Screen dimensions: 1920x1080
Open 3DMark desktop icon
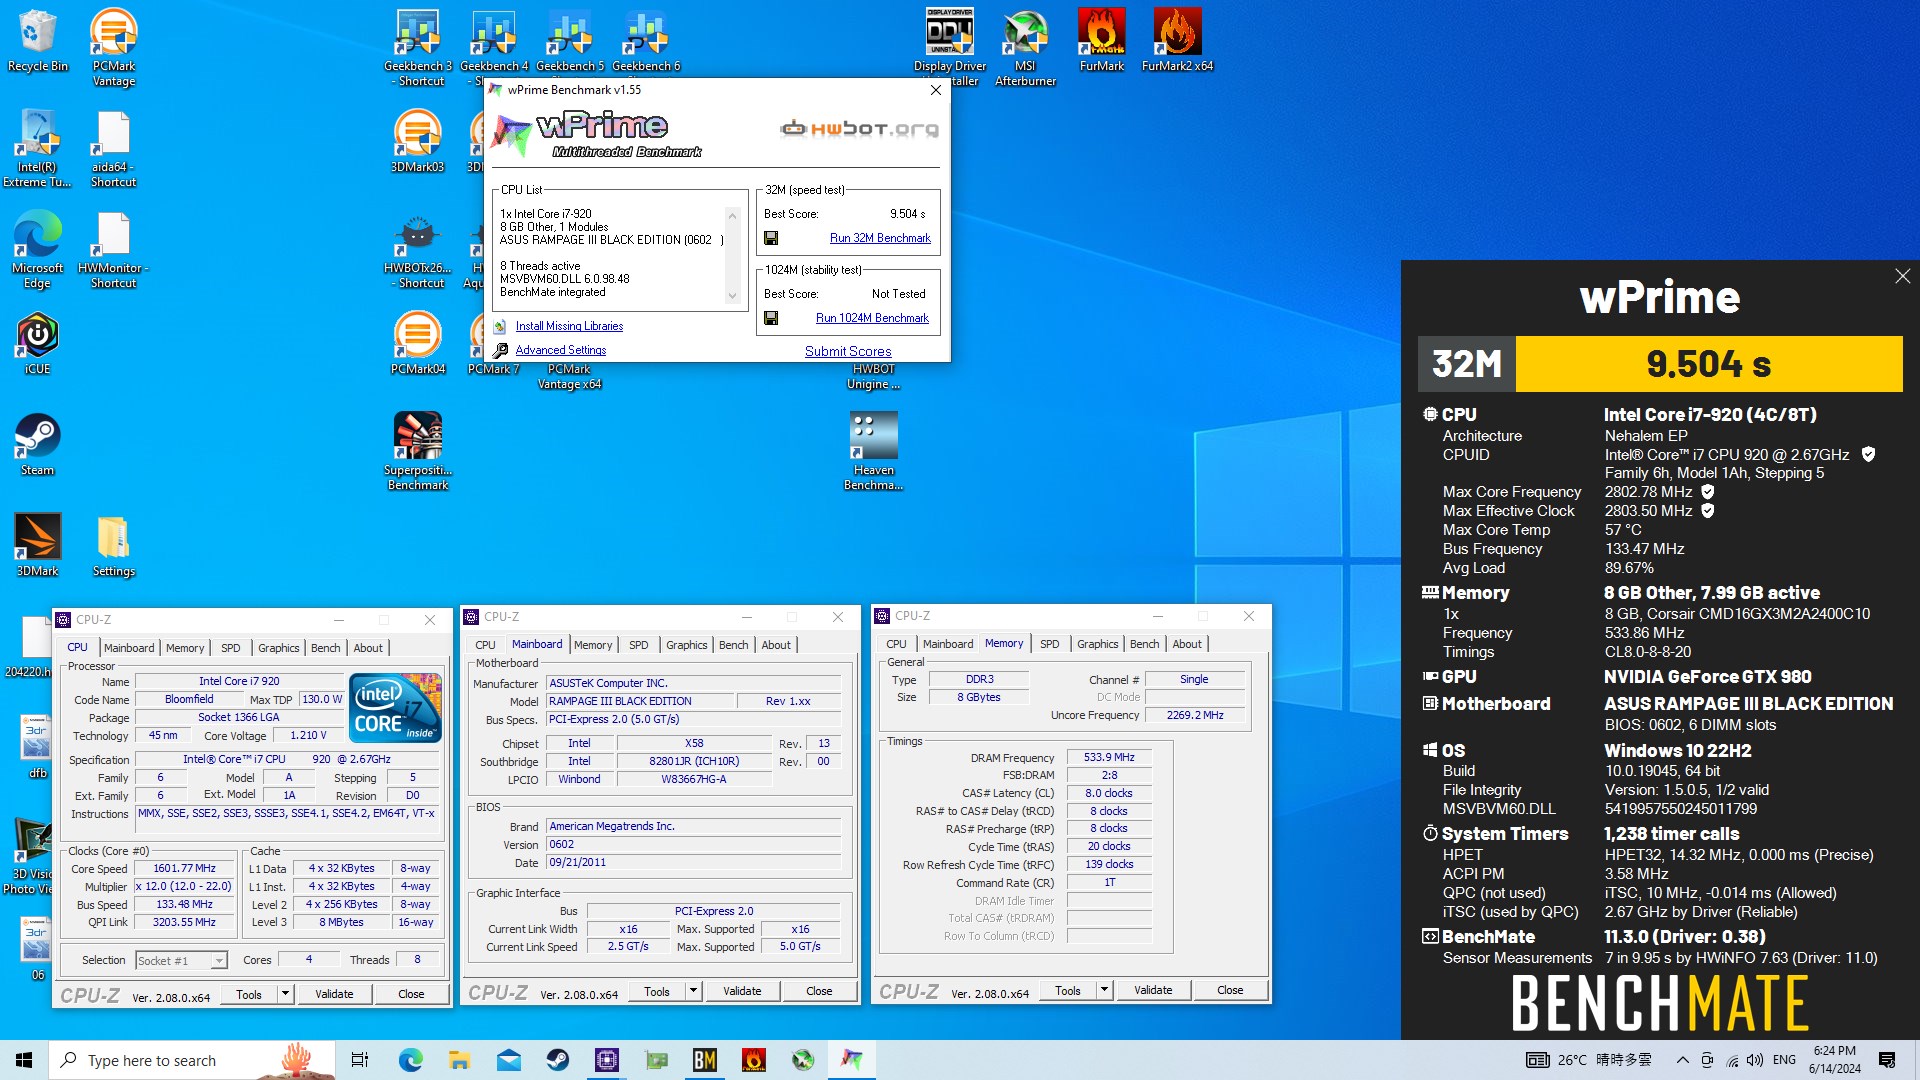[x=38, y=545]
